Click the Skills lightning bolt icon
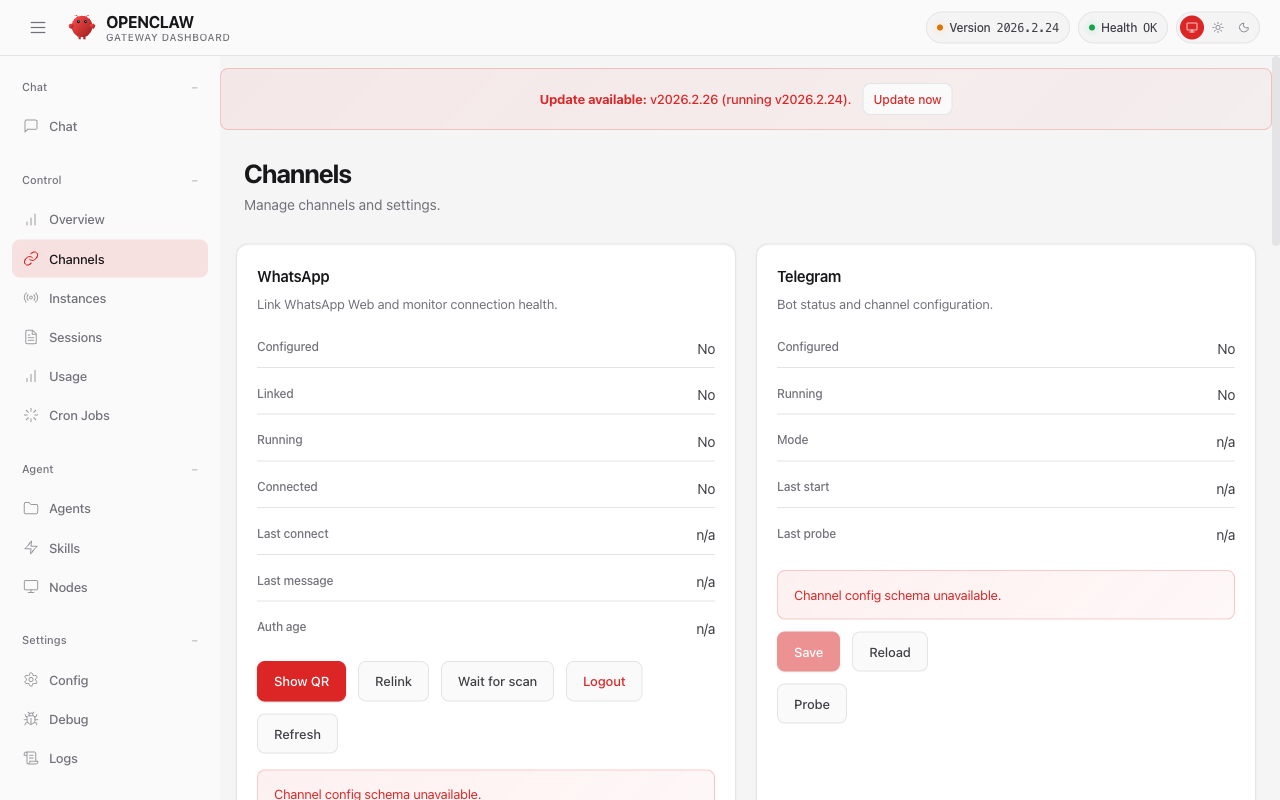Screen dimensions: 1280x800 tap(31, 548)
